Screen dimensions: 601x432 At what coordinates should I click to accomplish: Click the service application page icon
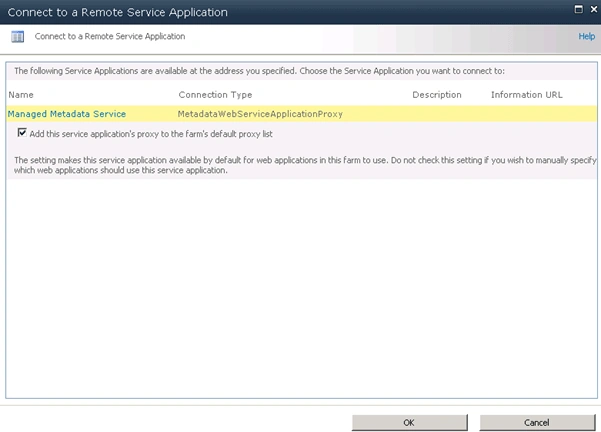[x=17, y=37]
